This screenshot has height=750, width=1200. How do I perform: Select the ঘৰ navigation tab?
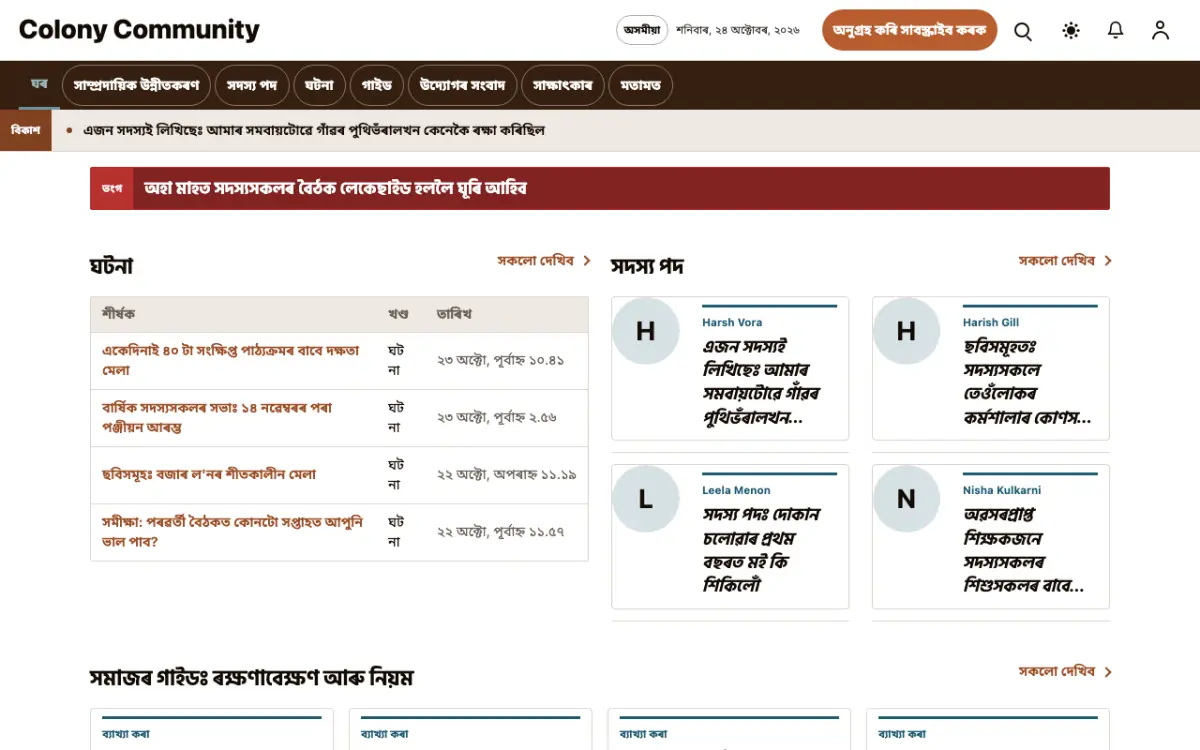(x=39, y=84)
